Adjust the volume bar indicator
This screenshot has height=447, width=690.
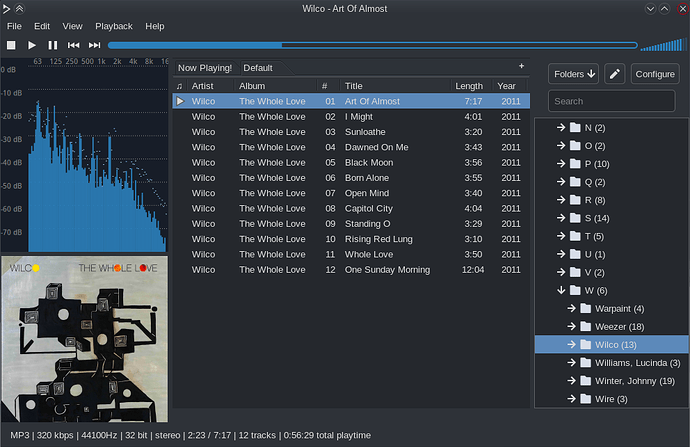663,45
